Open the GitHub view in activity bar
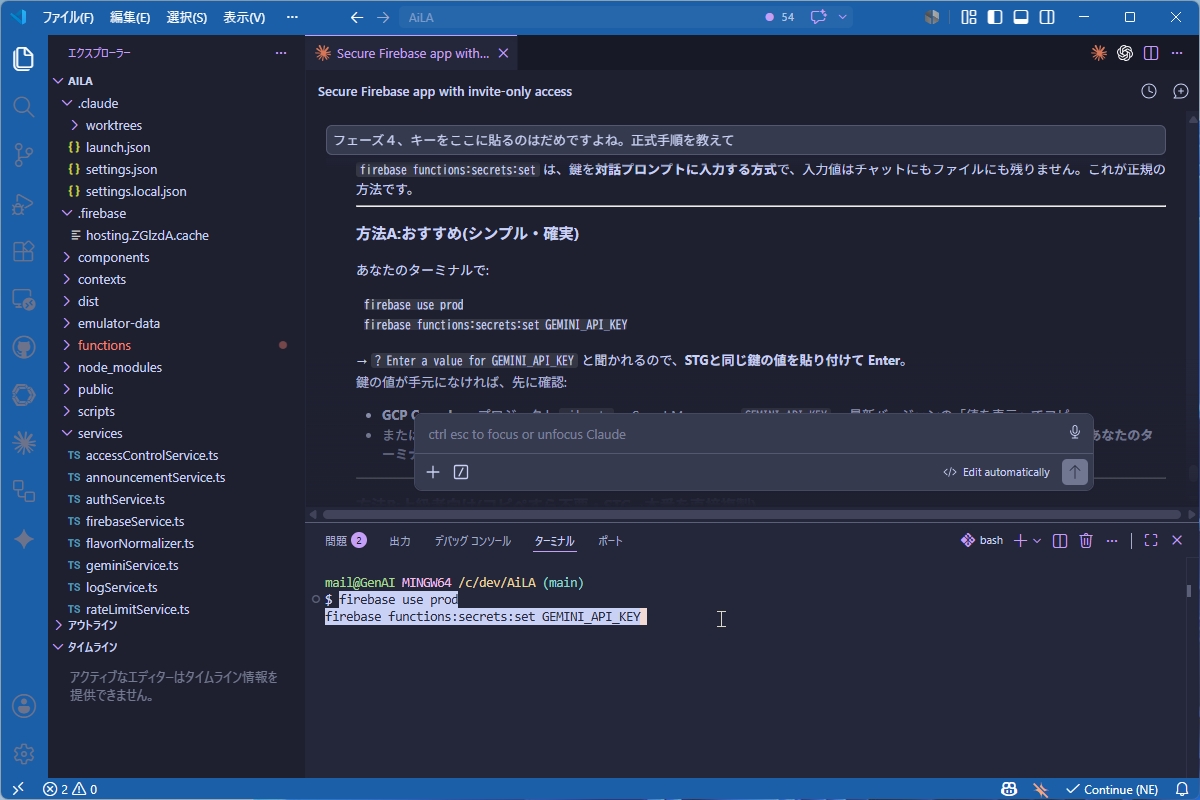Image resolution: width=1200 pixels, height=800 pixels. tap(24, 347)
